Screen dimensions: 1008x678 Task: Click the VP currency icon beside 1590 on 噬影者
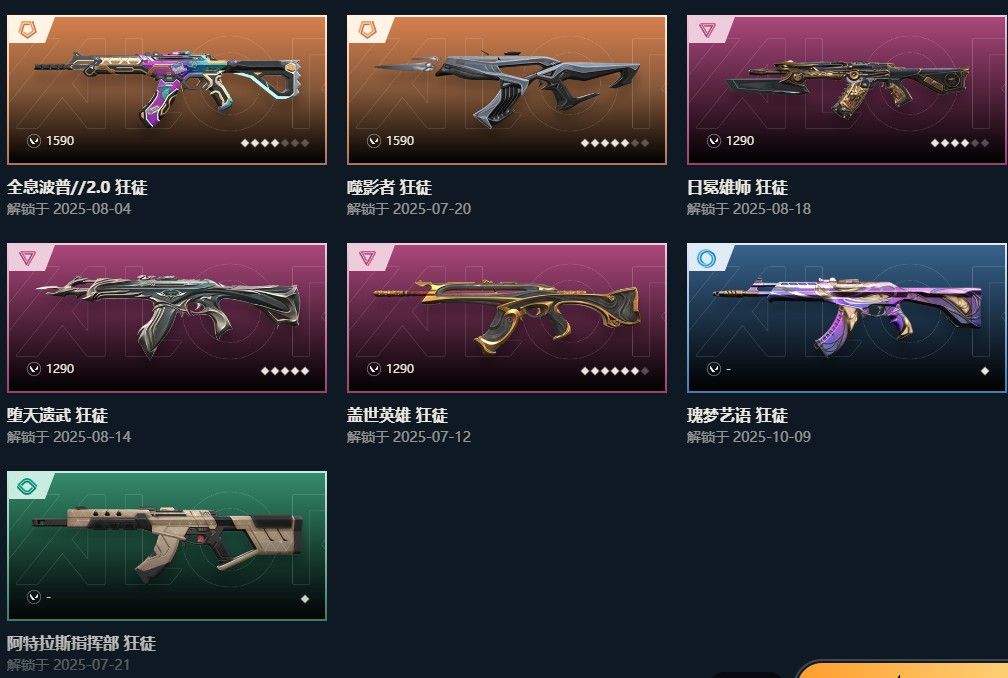pyautogui.click(x=374, y=141)
